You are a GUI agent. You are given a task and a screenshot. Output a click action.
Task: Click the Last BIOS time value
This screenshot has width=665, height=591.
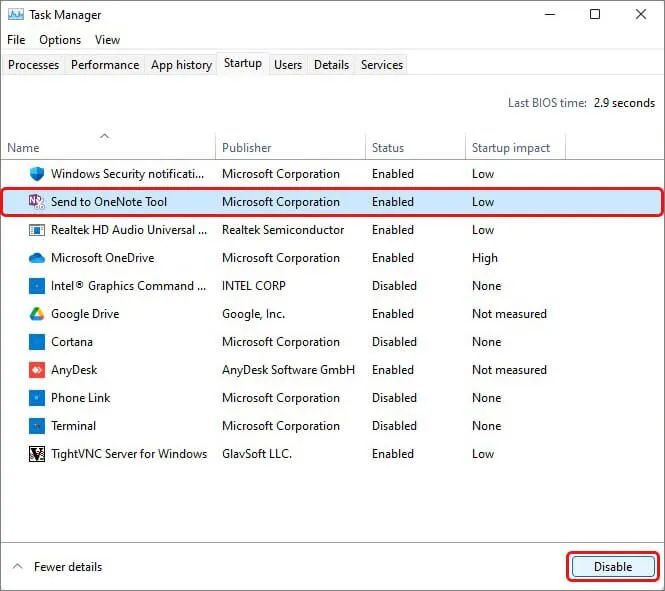624,103
